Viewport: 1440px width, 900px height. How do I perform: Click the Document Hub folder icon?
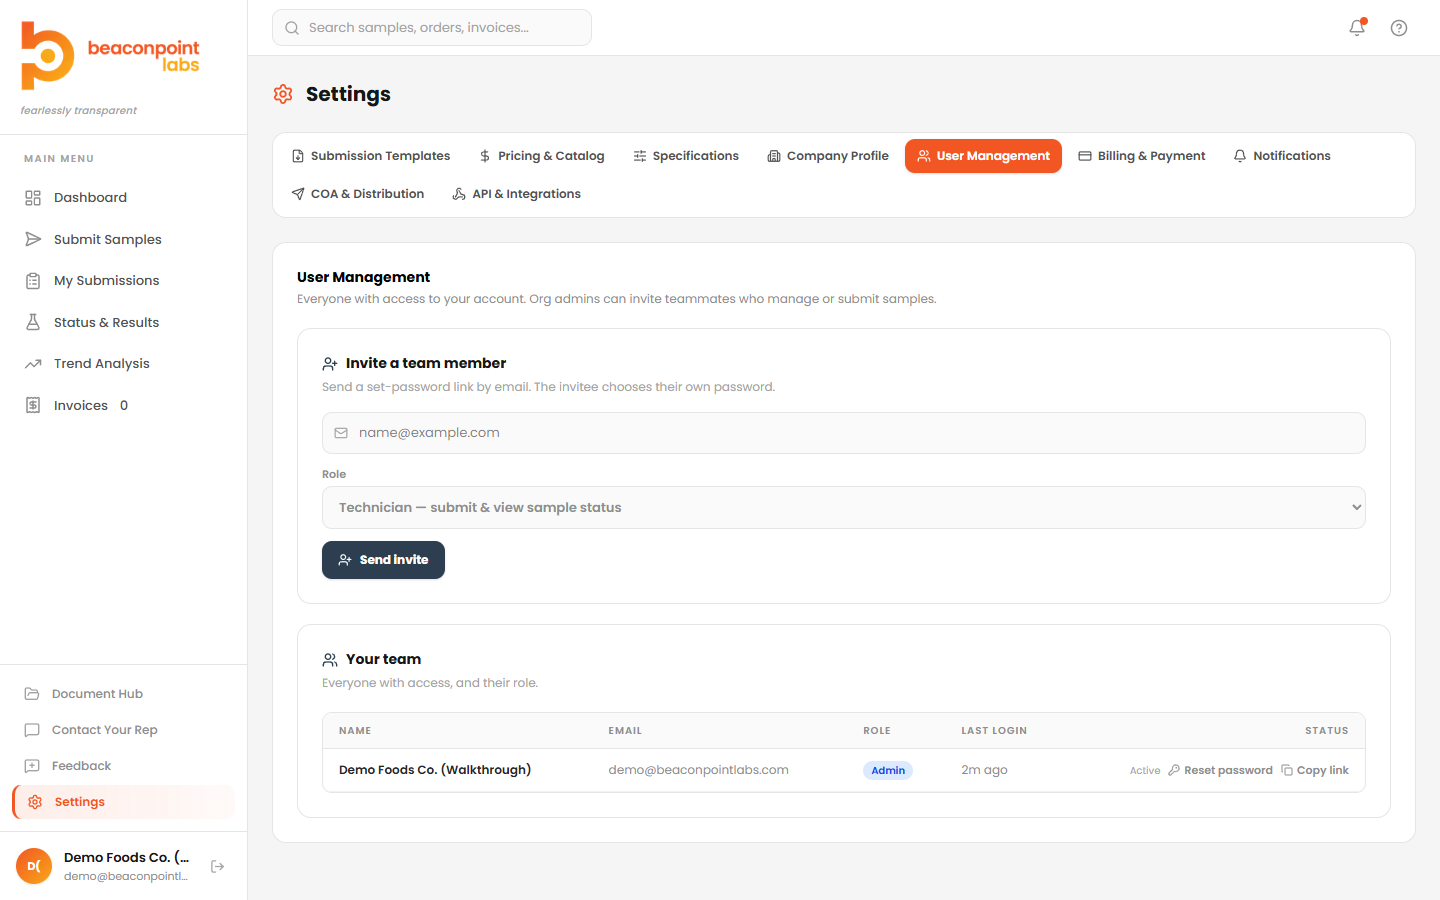(32, 694)
